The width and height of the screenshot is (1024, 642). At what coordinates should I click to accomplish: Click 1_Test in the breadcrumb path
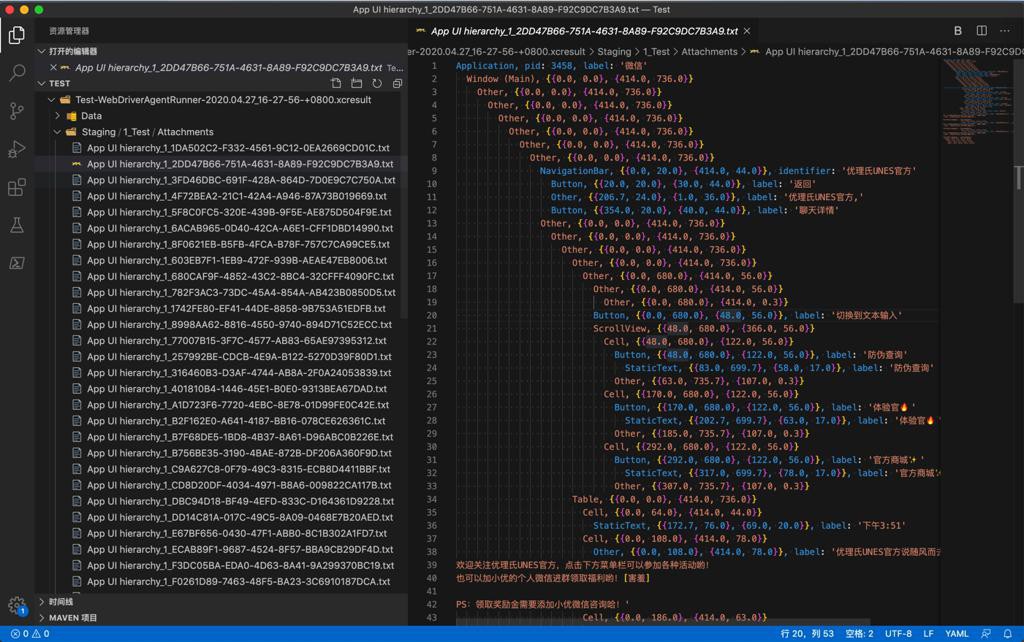point(656,52)
